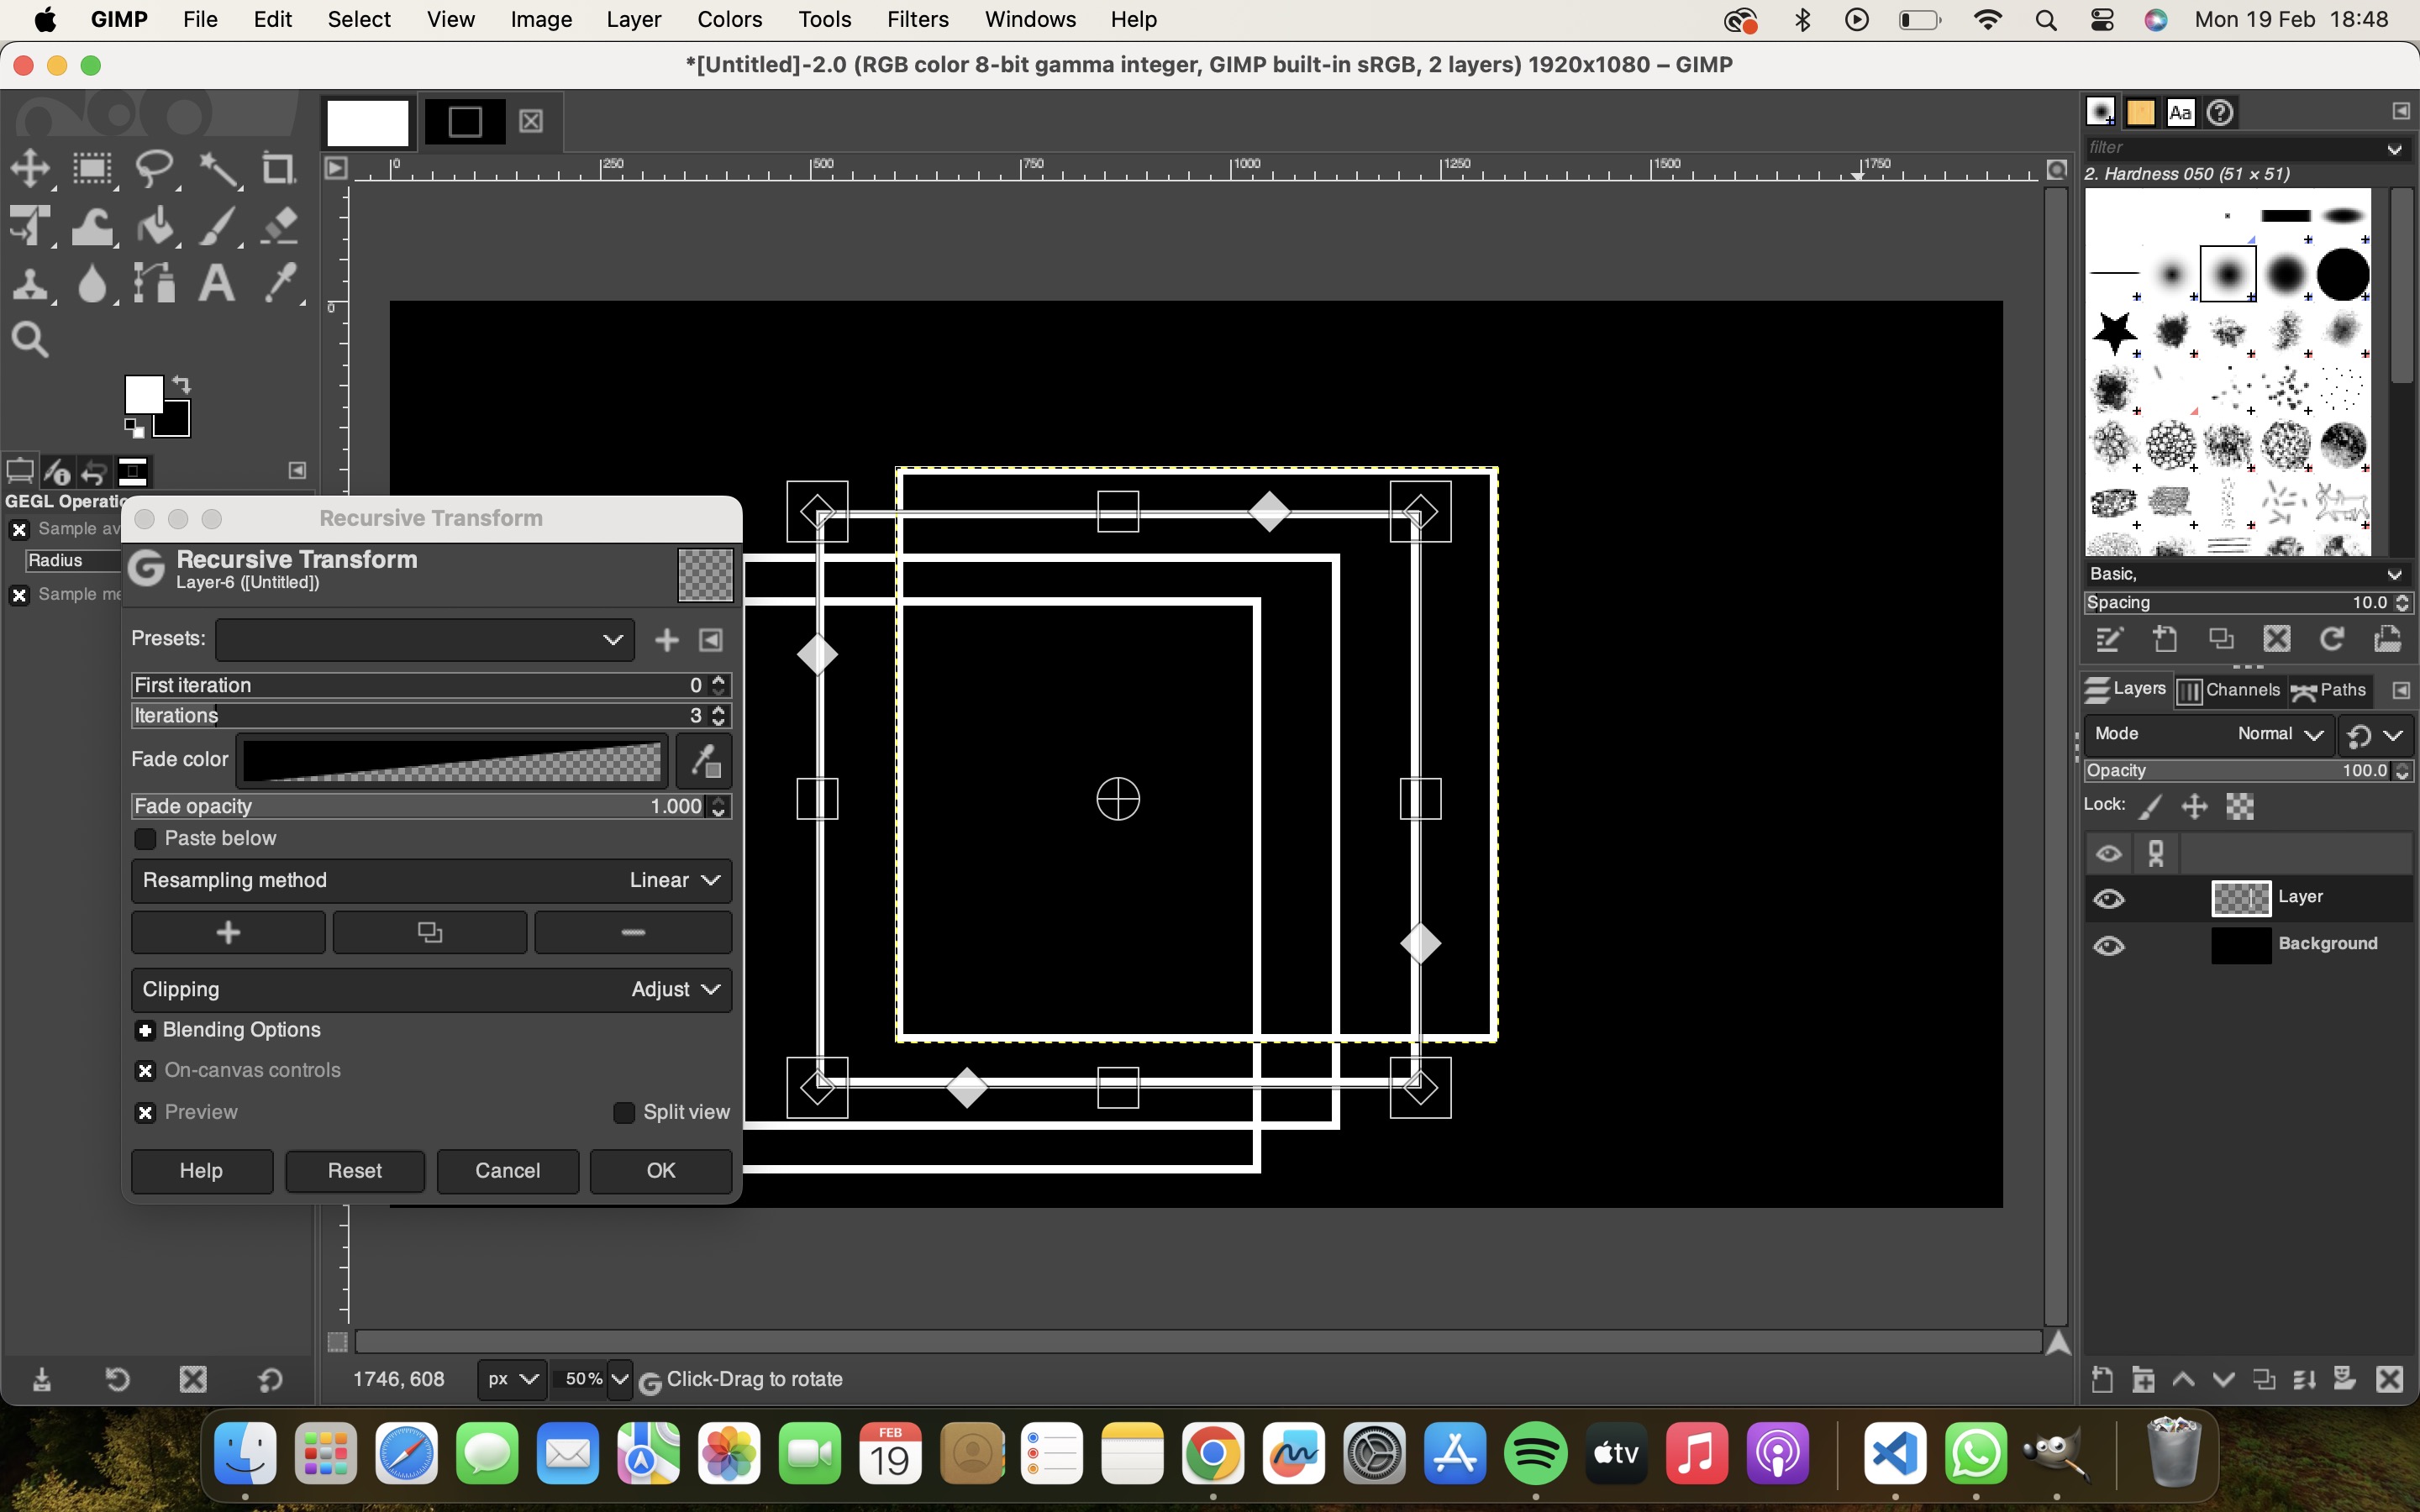The height and width of the screenshot is (1512, 2420).
Task: Open Resampling method dropdown
Action: (x=676, y=879)
